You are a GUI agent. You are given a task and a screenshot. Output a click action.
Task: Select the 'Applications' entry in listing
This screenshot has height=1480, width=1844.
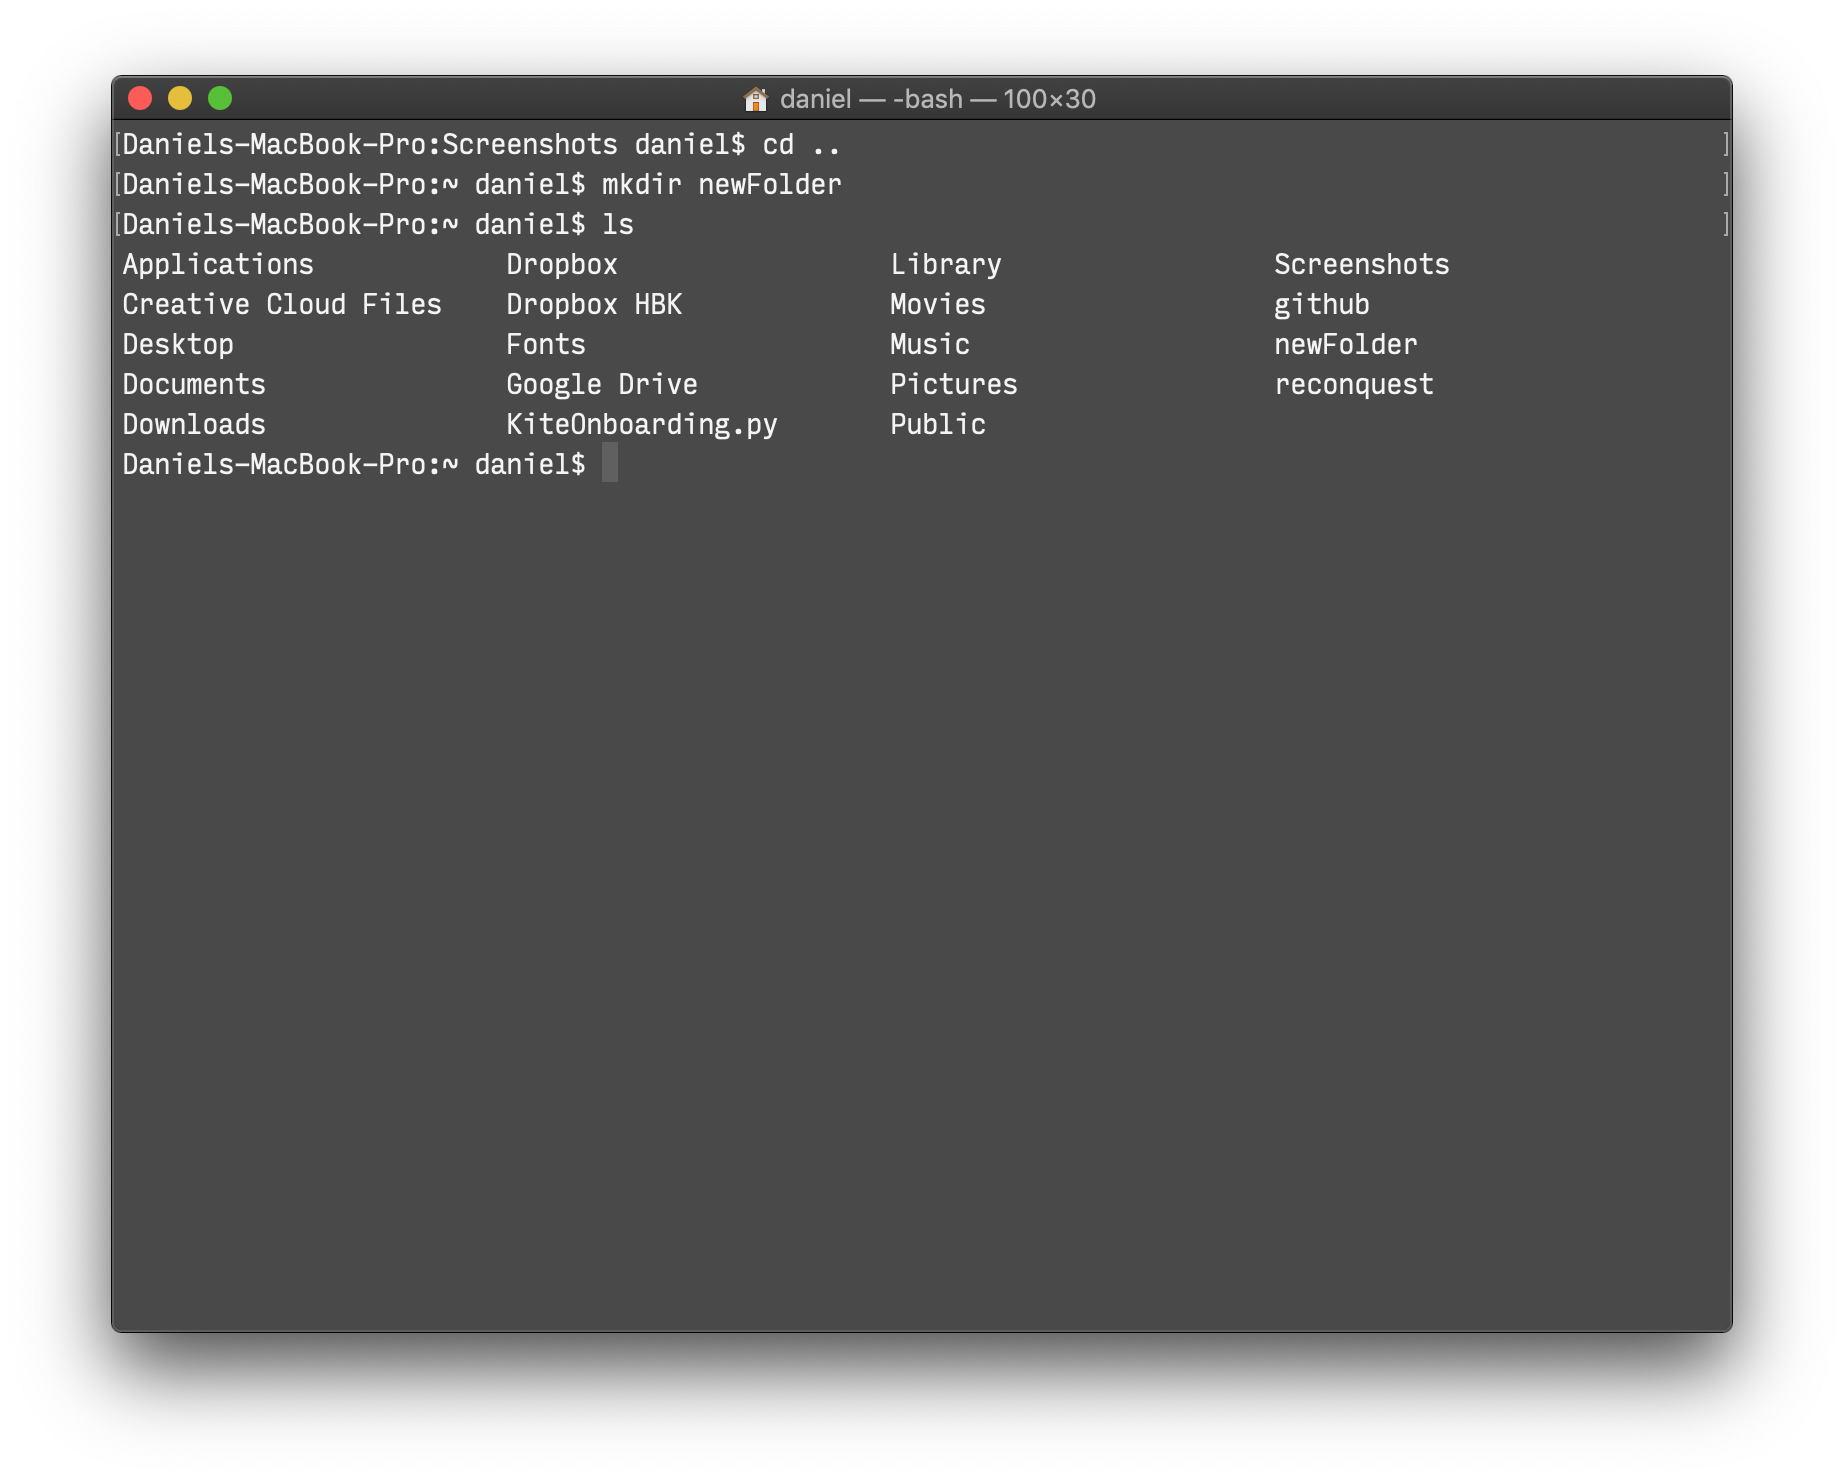pos(218,265)
